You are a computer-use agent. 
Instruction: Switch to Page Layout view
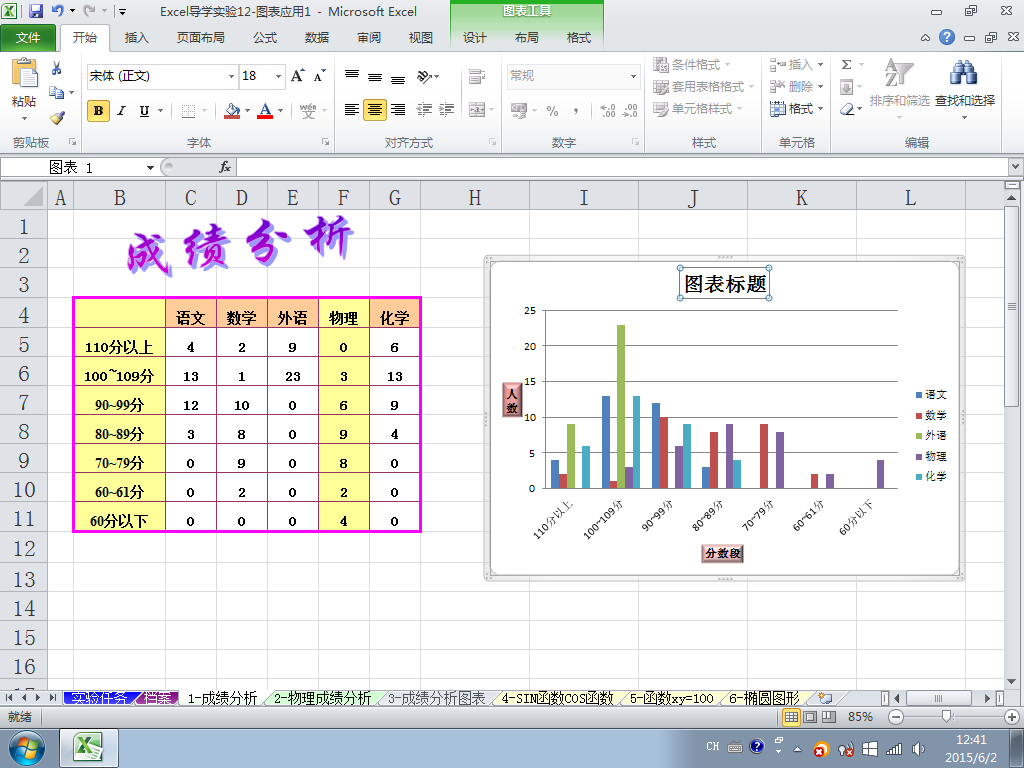tap(810, 717)
